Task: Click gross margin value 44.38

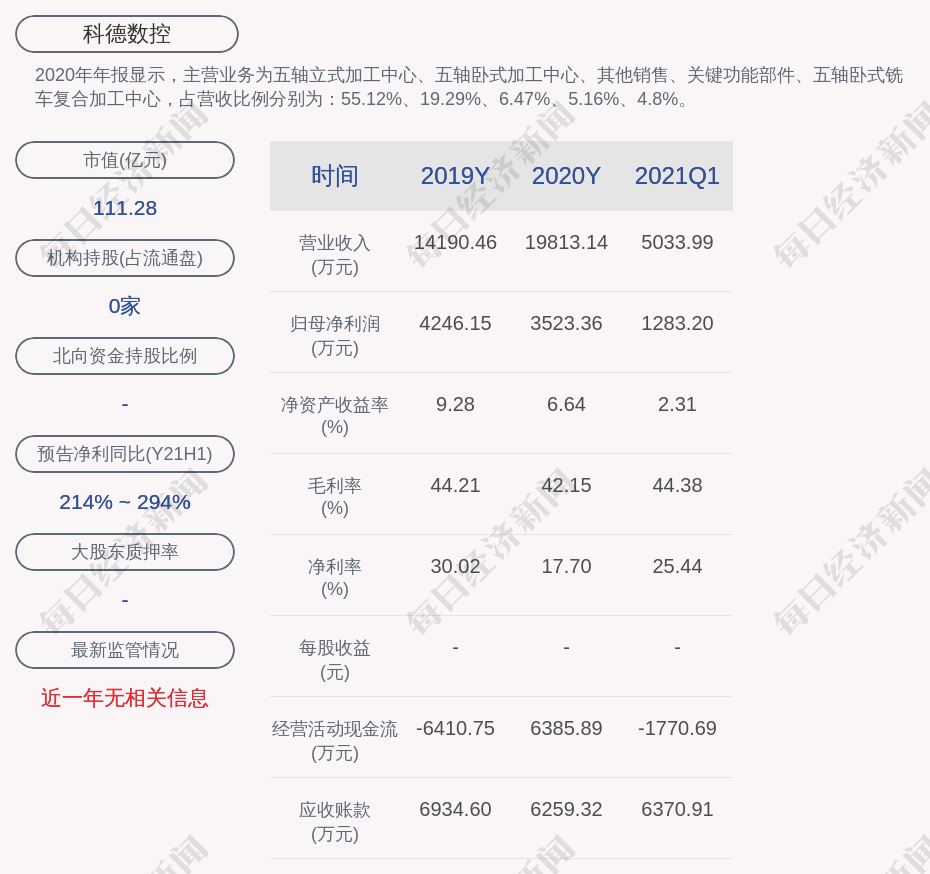Action: point(677,485)
